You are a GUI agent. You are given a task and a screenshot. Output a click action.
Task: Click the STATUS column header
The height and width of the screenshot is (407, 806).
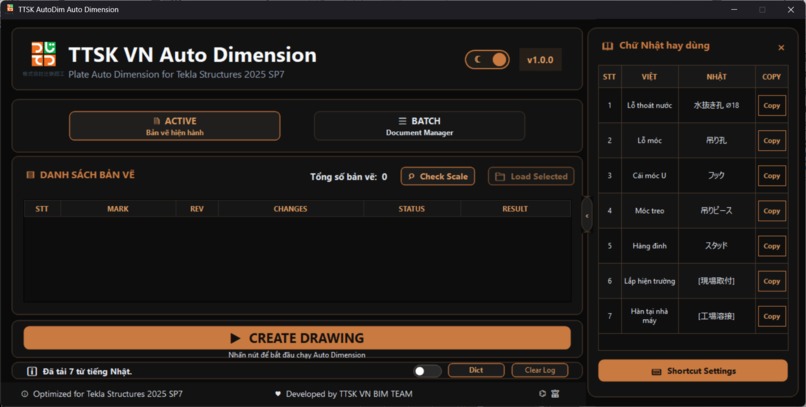click(412, 209)
